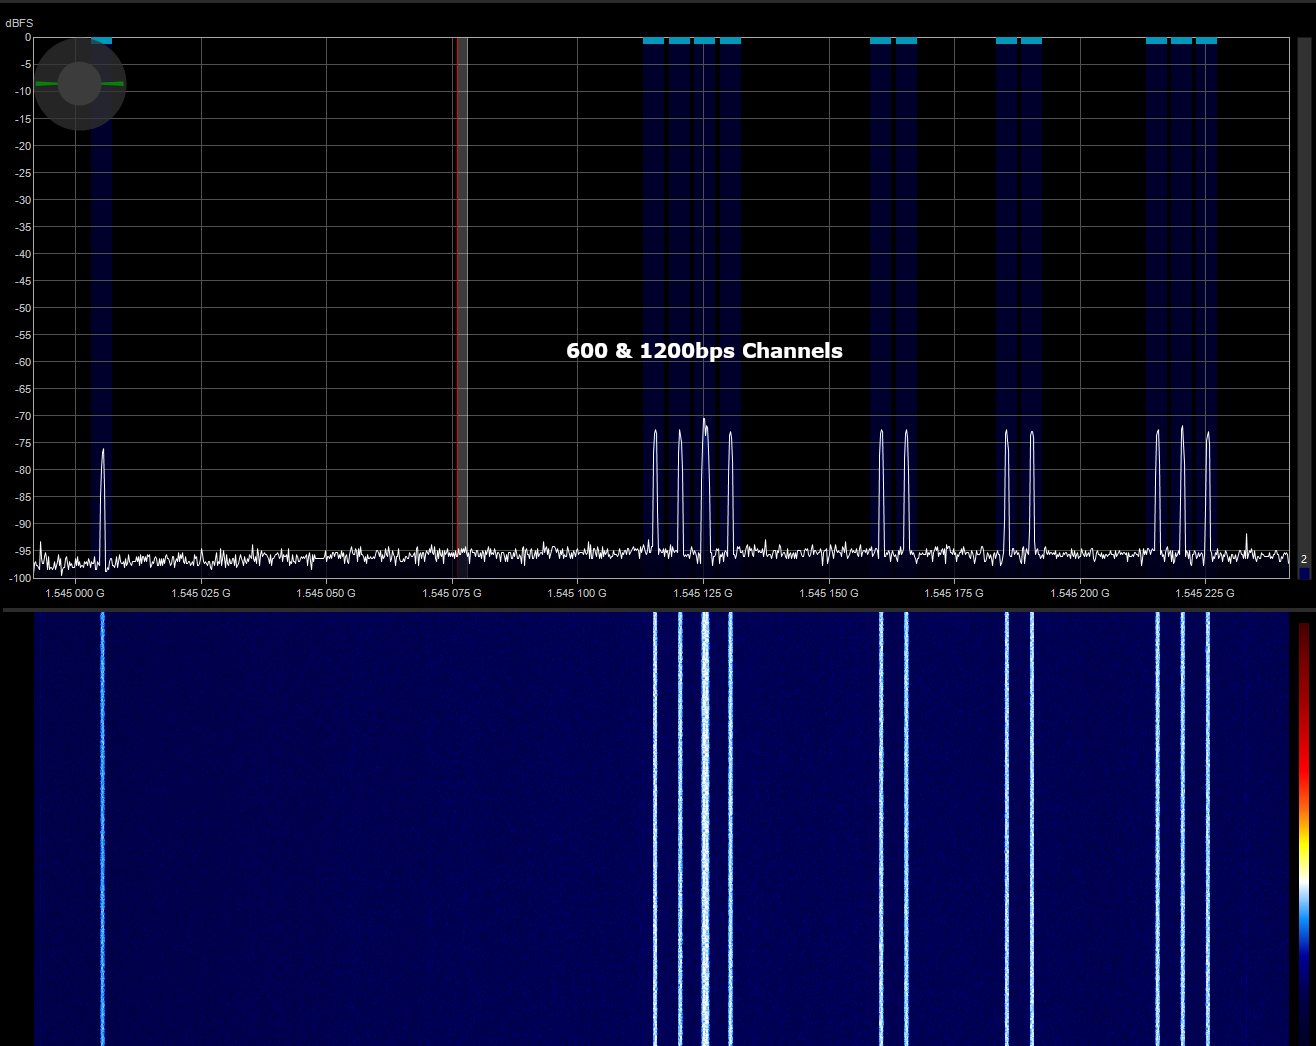
Task: Click the 1.545 000 G frequency label
Action: coord(73,593)
